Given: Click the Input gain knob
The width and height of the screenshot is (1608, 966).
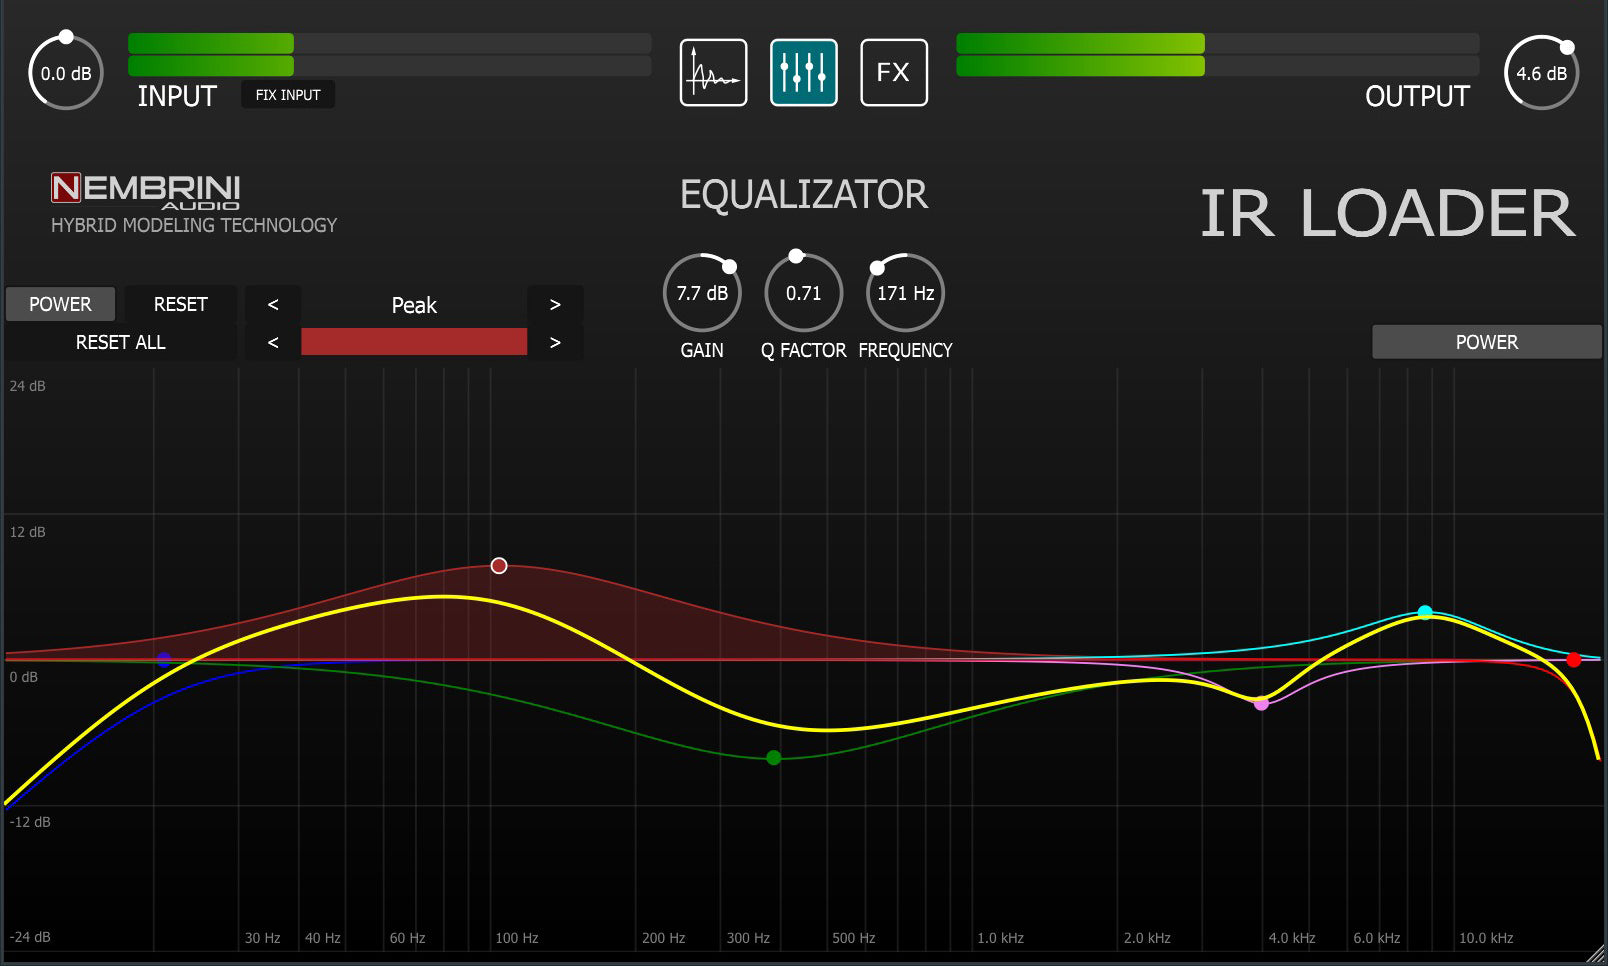Looking at the screenshot, I should point(66,73).
